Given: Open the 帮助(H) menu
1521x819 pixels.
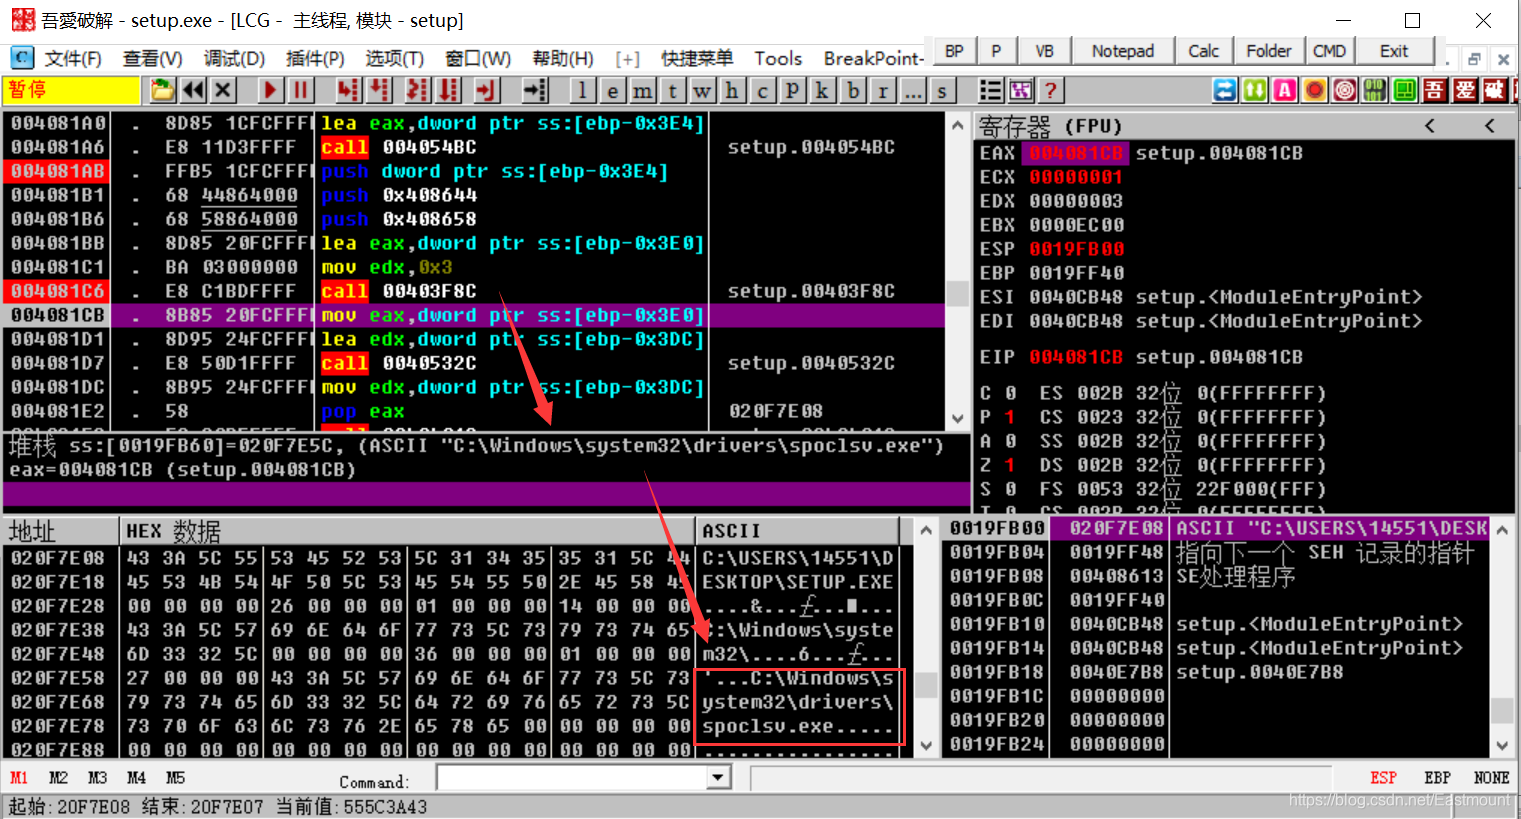Looking at the screenshot, I should point(563,58).
